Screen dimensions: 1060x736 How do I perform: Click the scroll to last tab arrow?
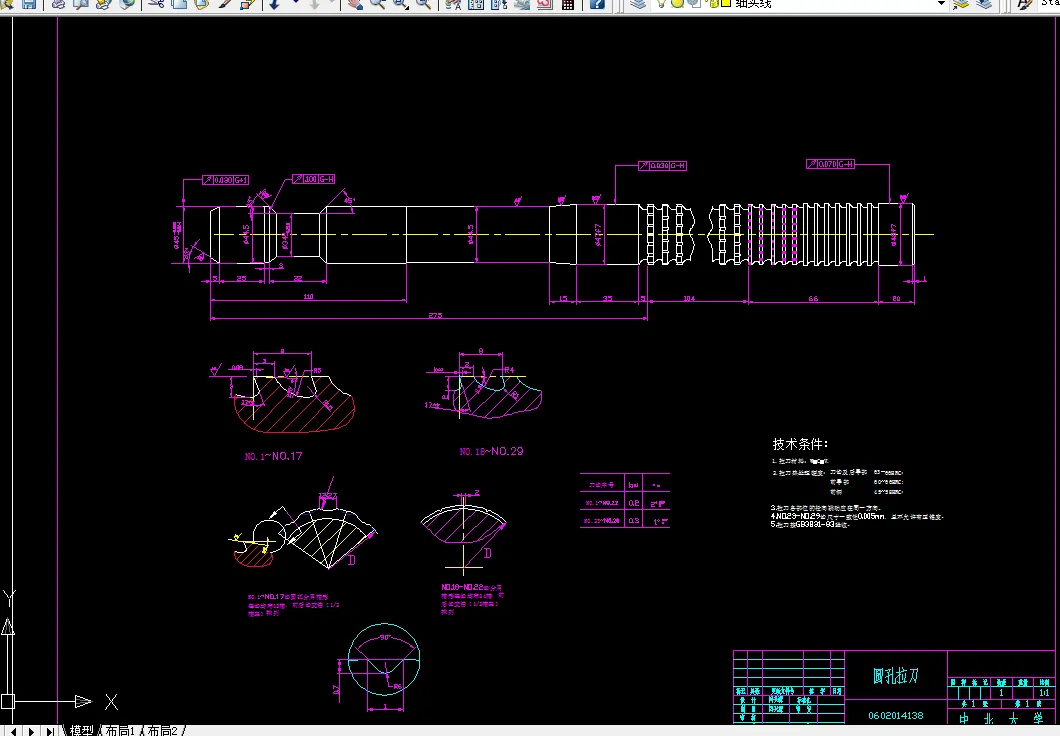coord(50,731)
